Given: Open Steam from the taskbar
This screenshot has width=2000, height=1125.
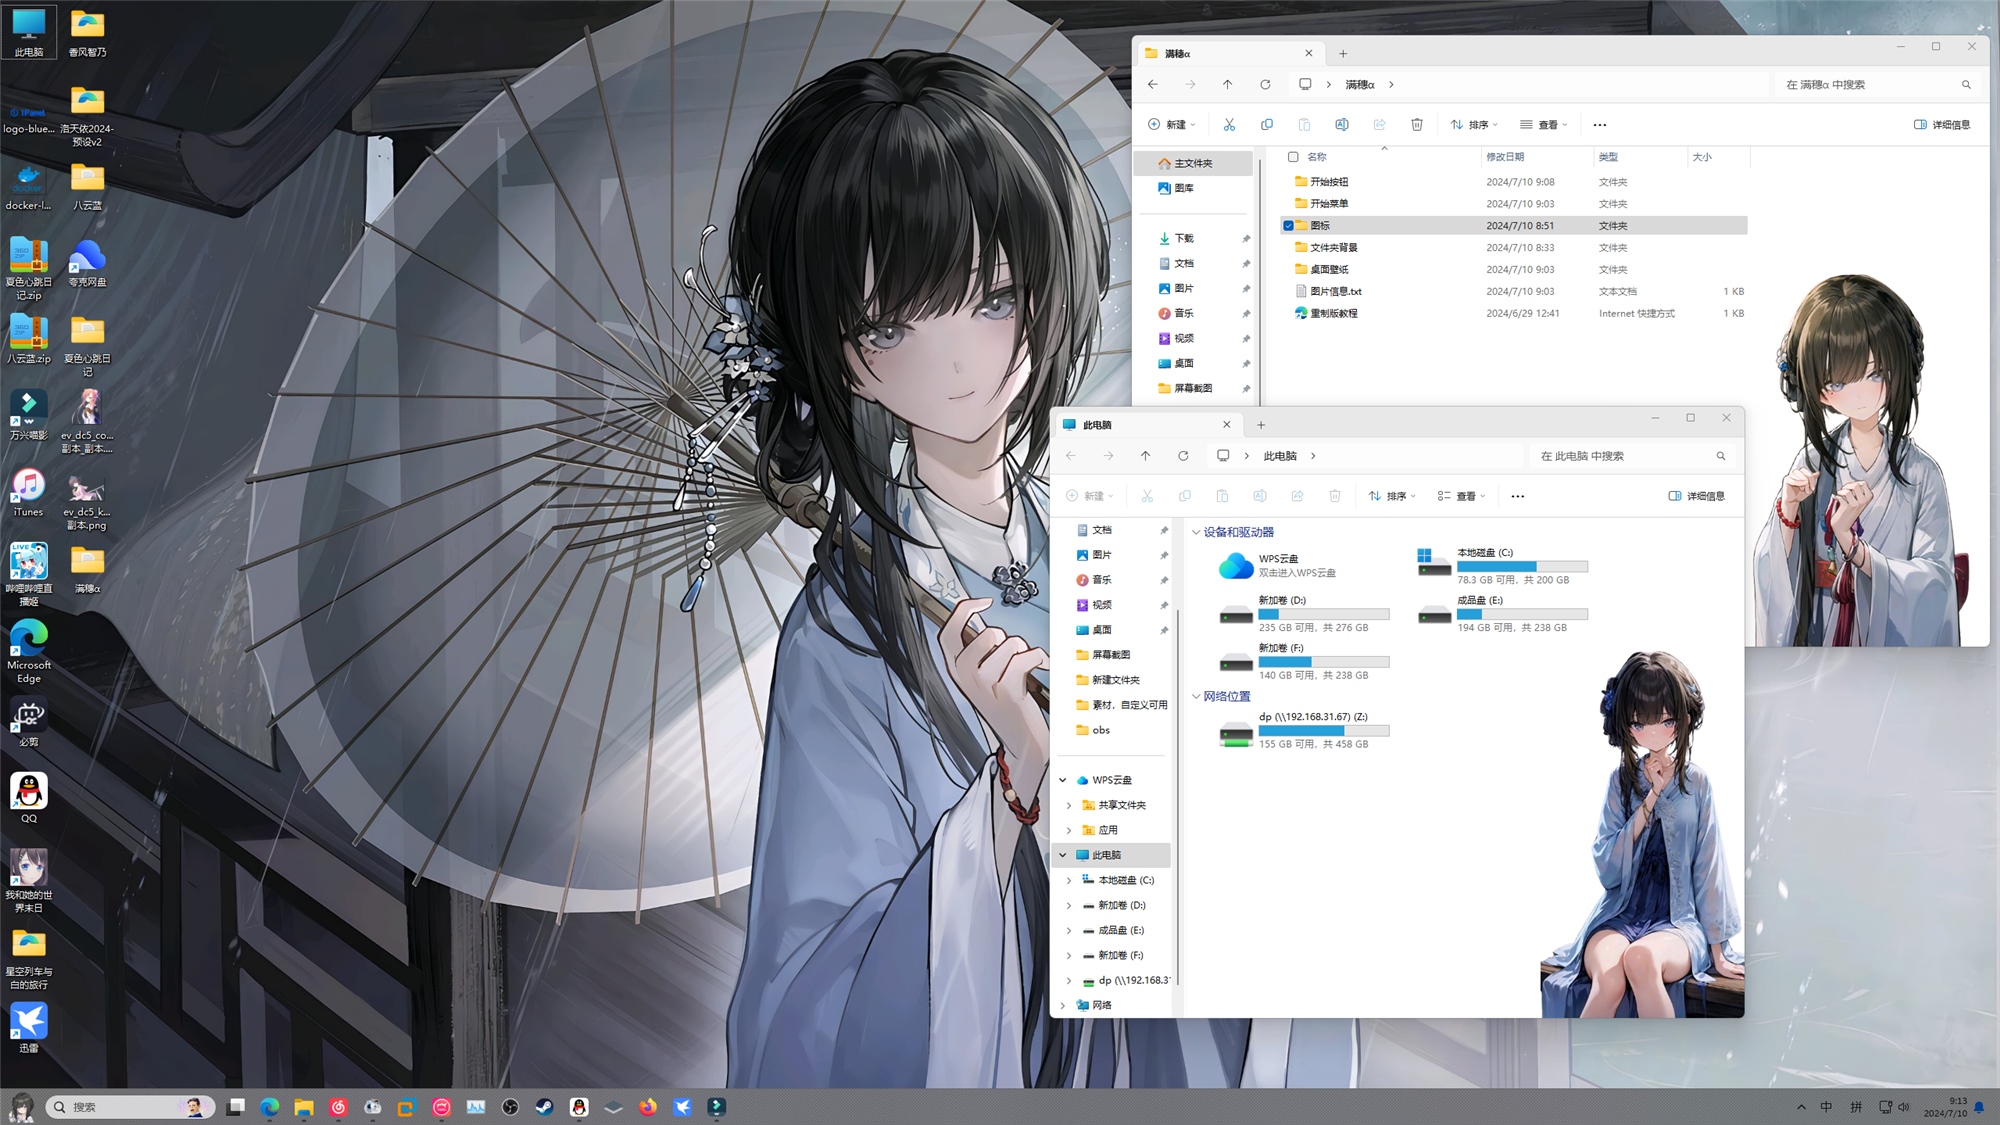Looking at the screenshot, I should [545, 1107].
